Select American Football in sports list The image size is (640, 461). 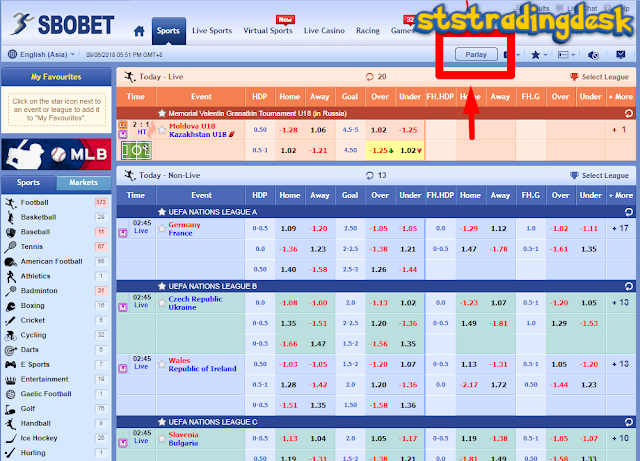(x=51, y=261)
